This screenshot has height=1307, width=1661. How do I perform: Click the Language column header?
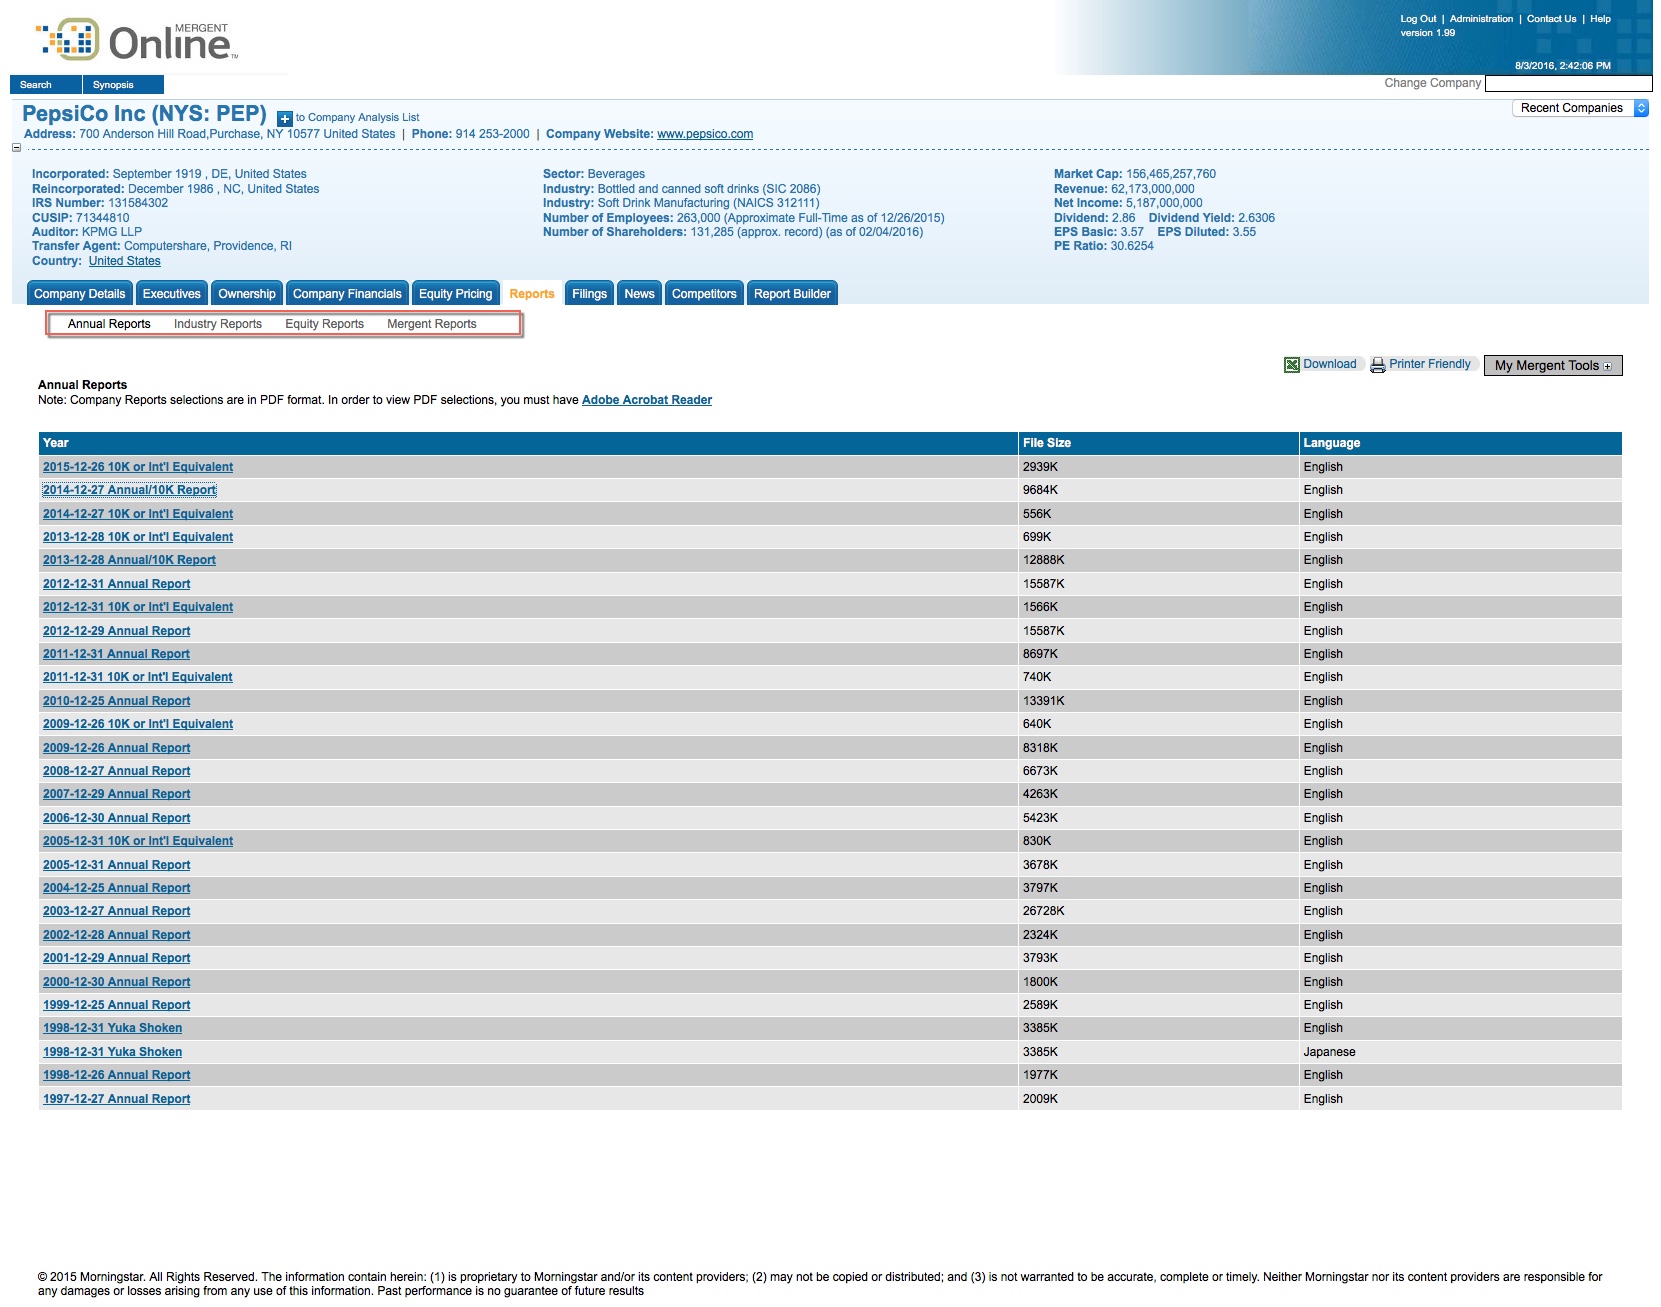1460,443
